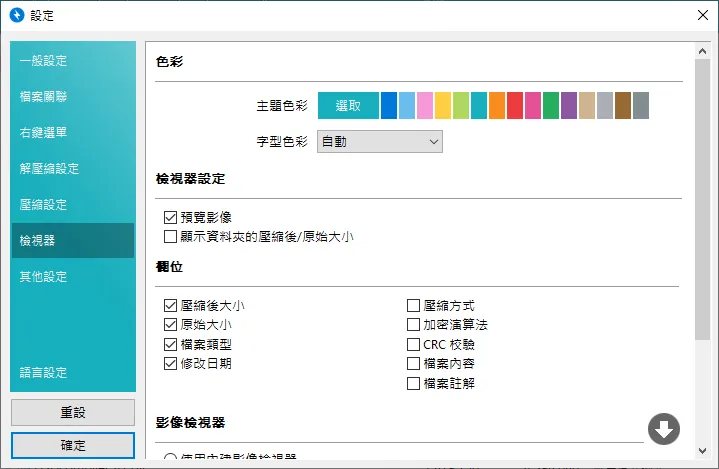Click the 選取 theme color button
Screen dimensions: 719x469
point(348,105)
